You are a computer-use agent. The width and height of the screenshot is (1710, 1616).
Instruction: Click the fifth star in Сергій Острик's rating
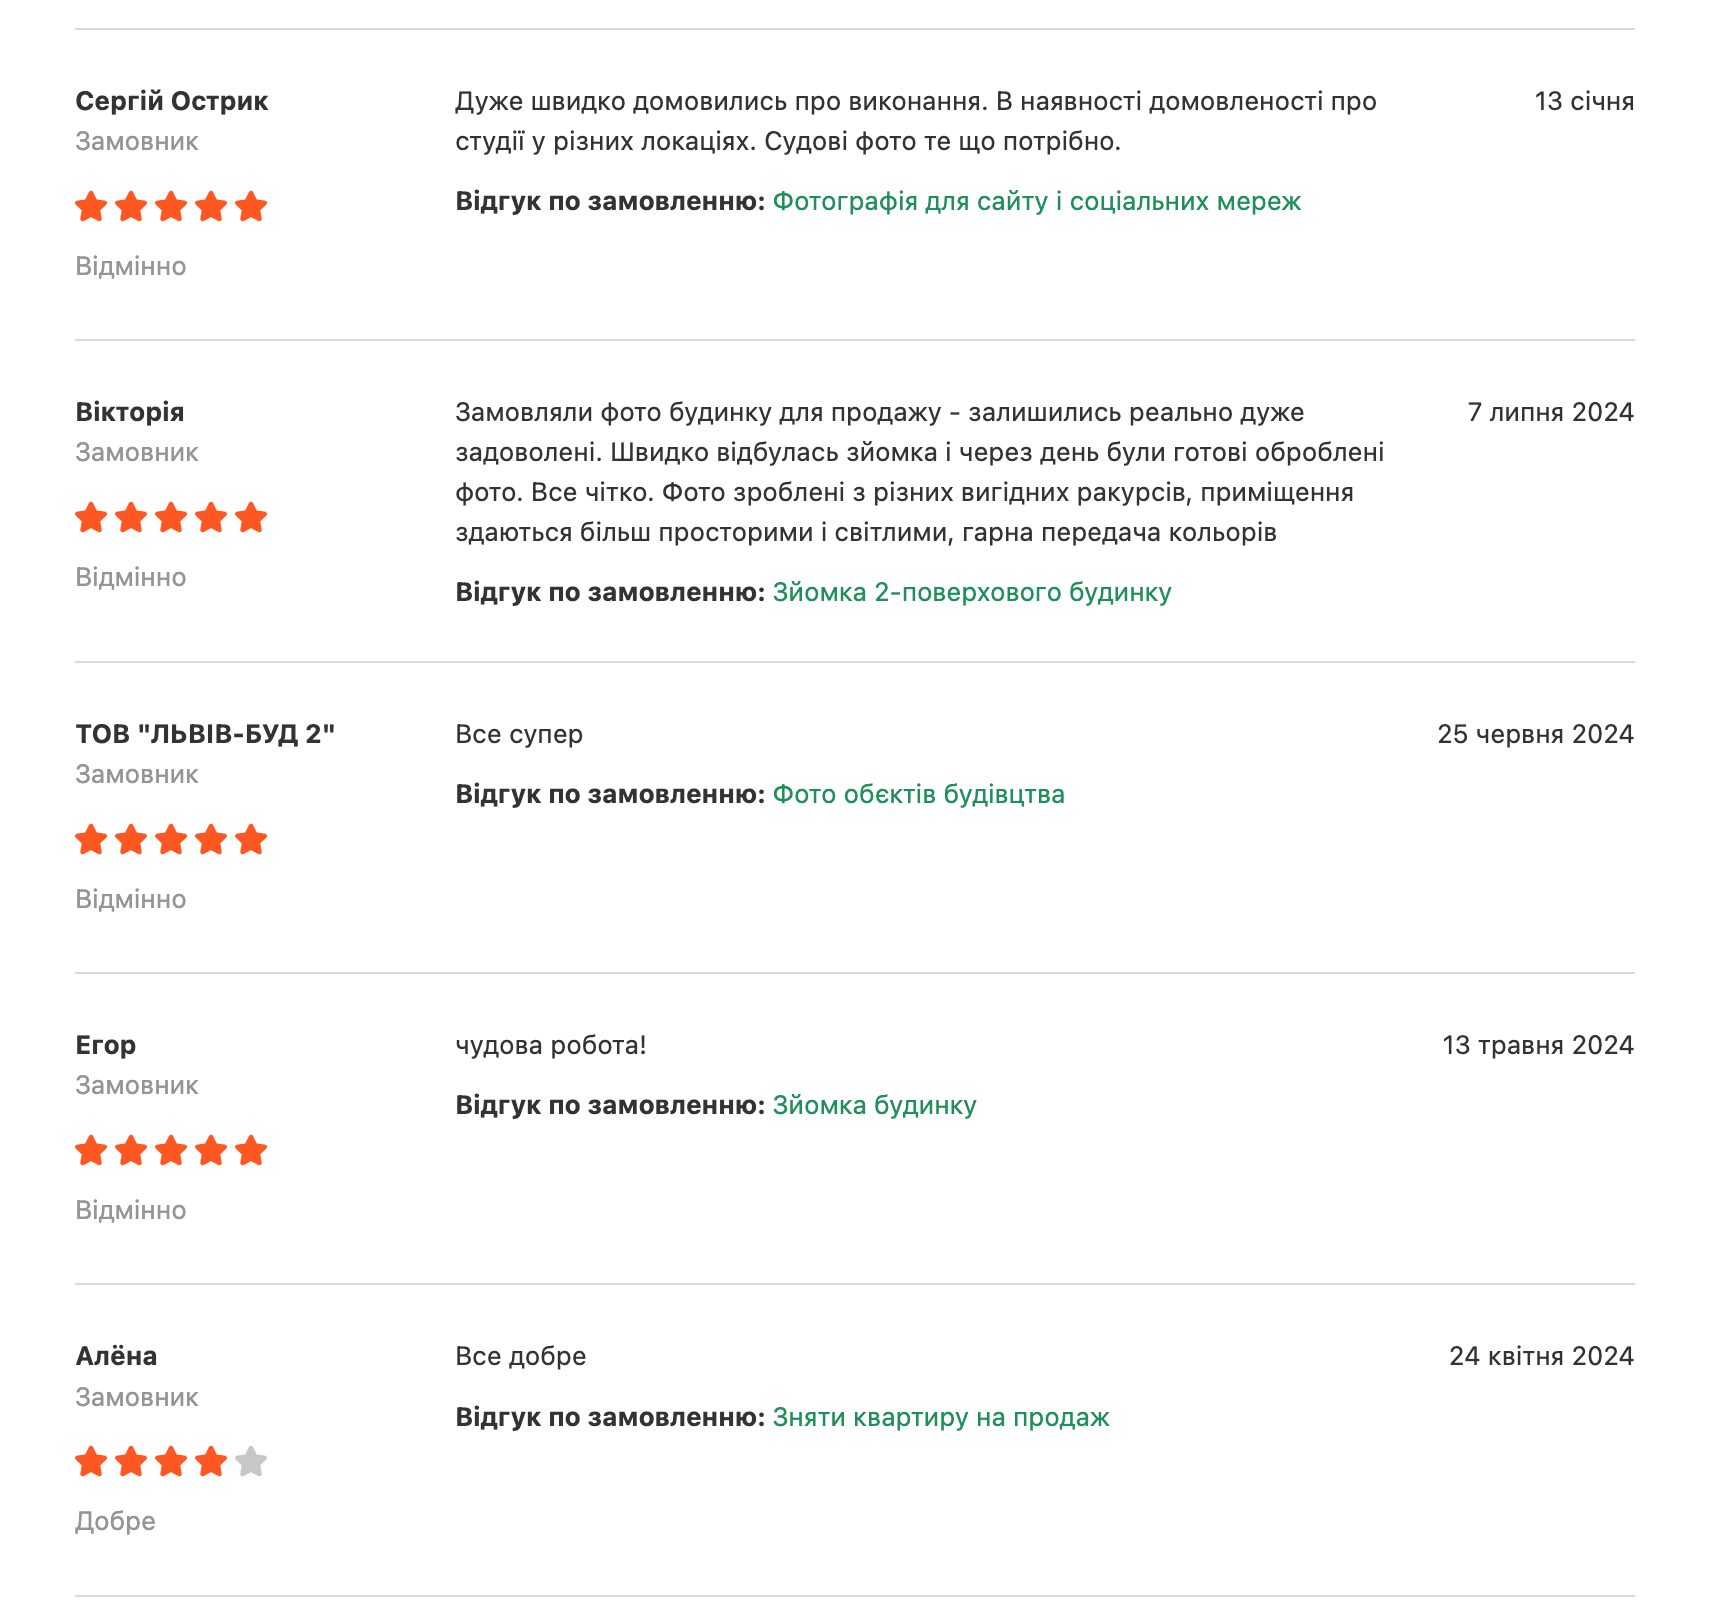(251, 207)
